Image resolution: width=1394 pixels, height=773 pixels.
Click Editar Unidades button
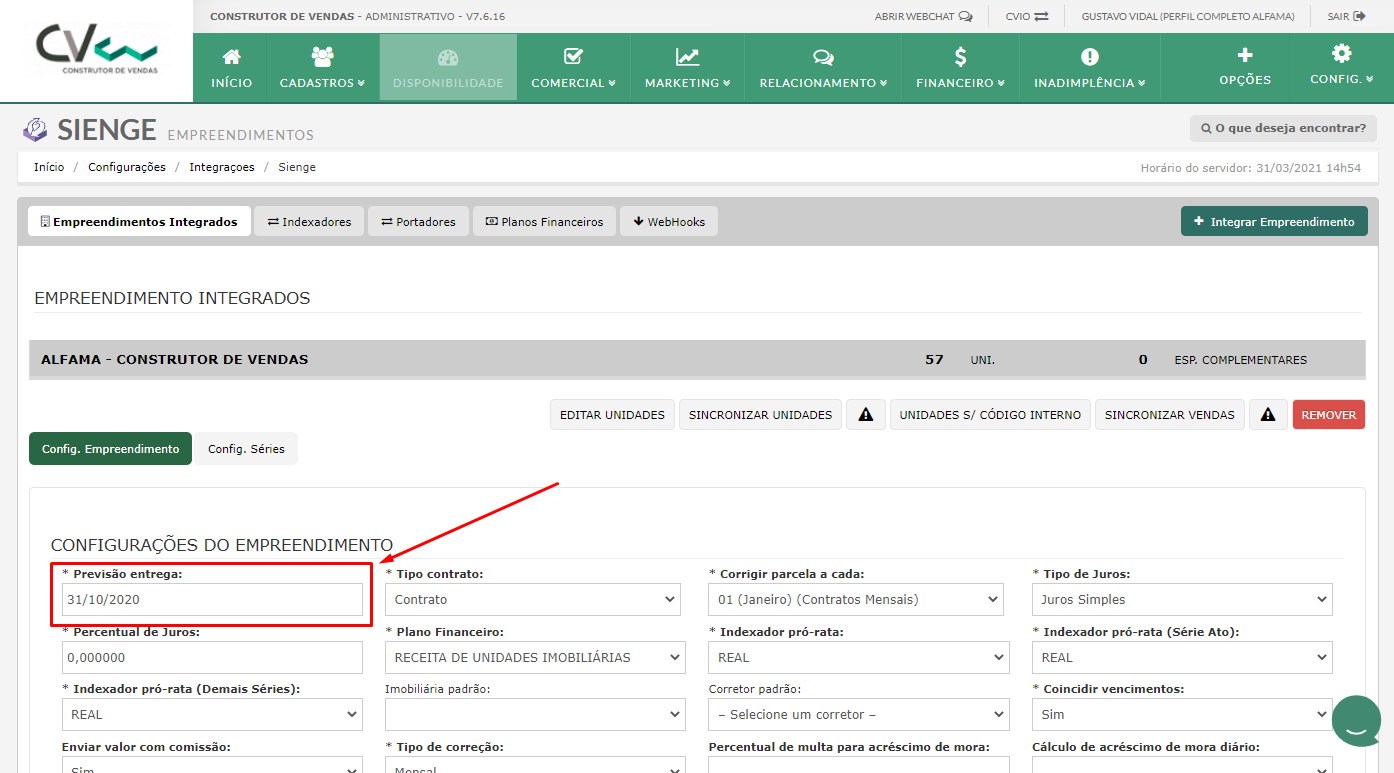click(612, 415)
